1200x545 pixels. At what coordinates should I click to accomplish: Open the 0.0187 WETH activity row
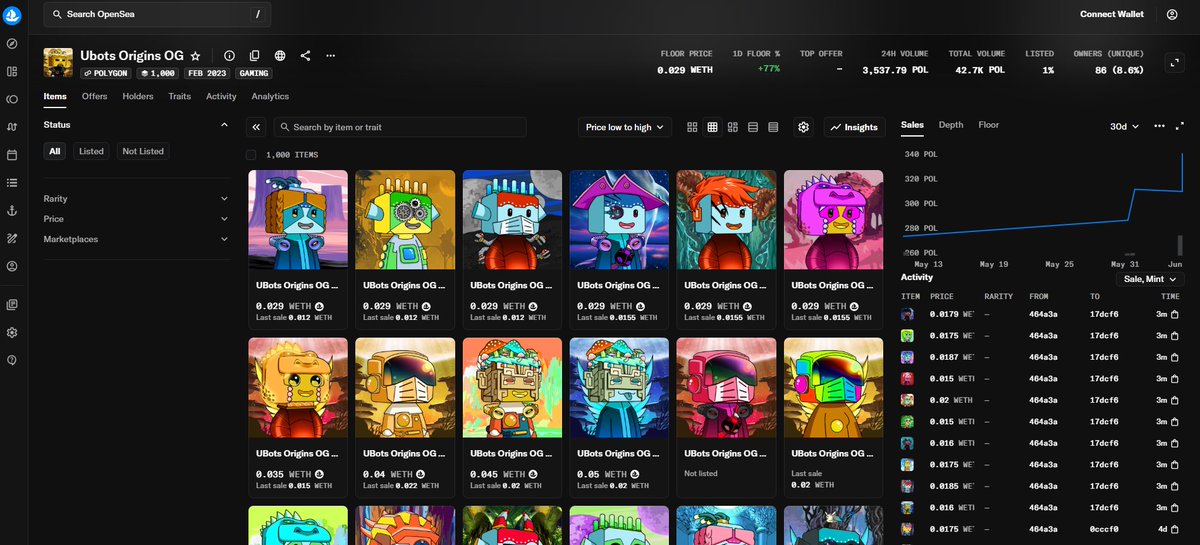[1042, 356]
